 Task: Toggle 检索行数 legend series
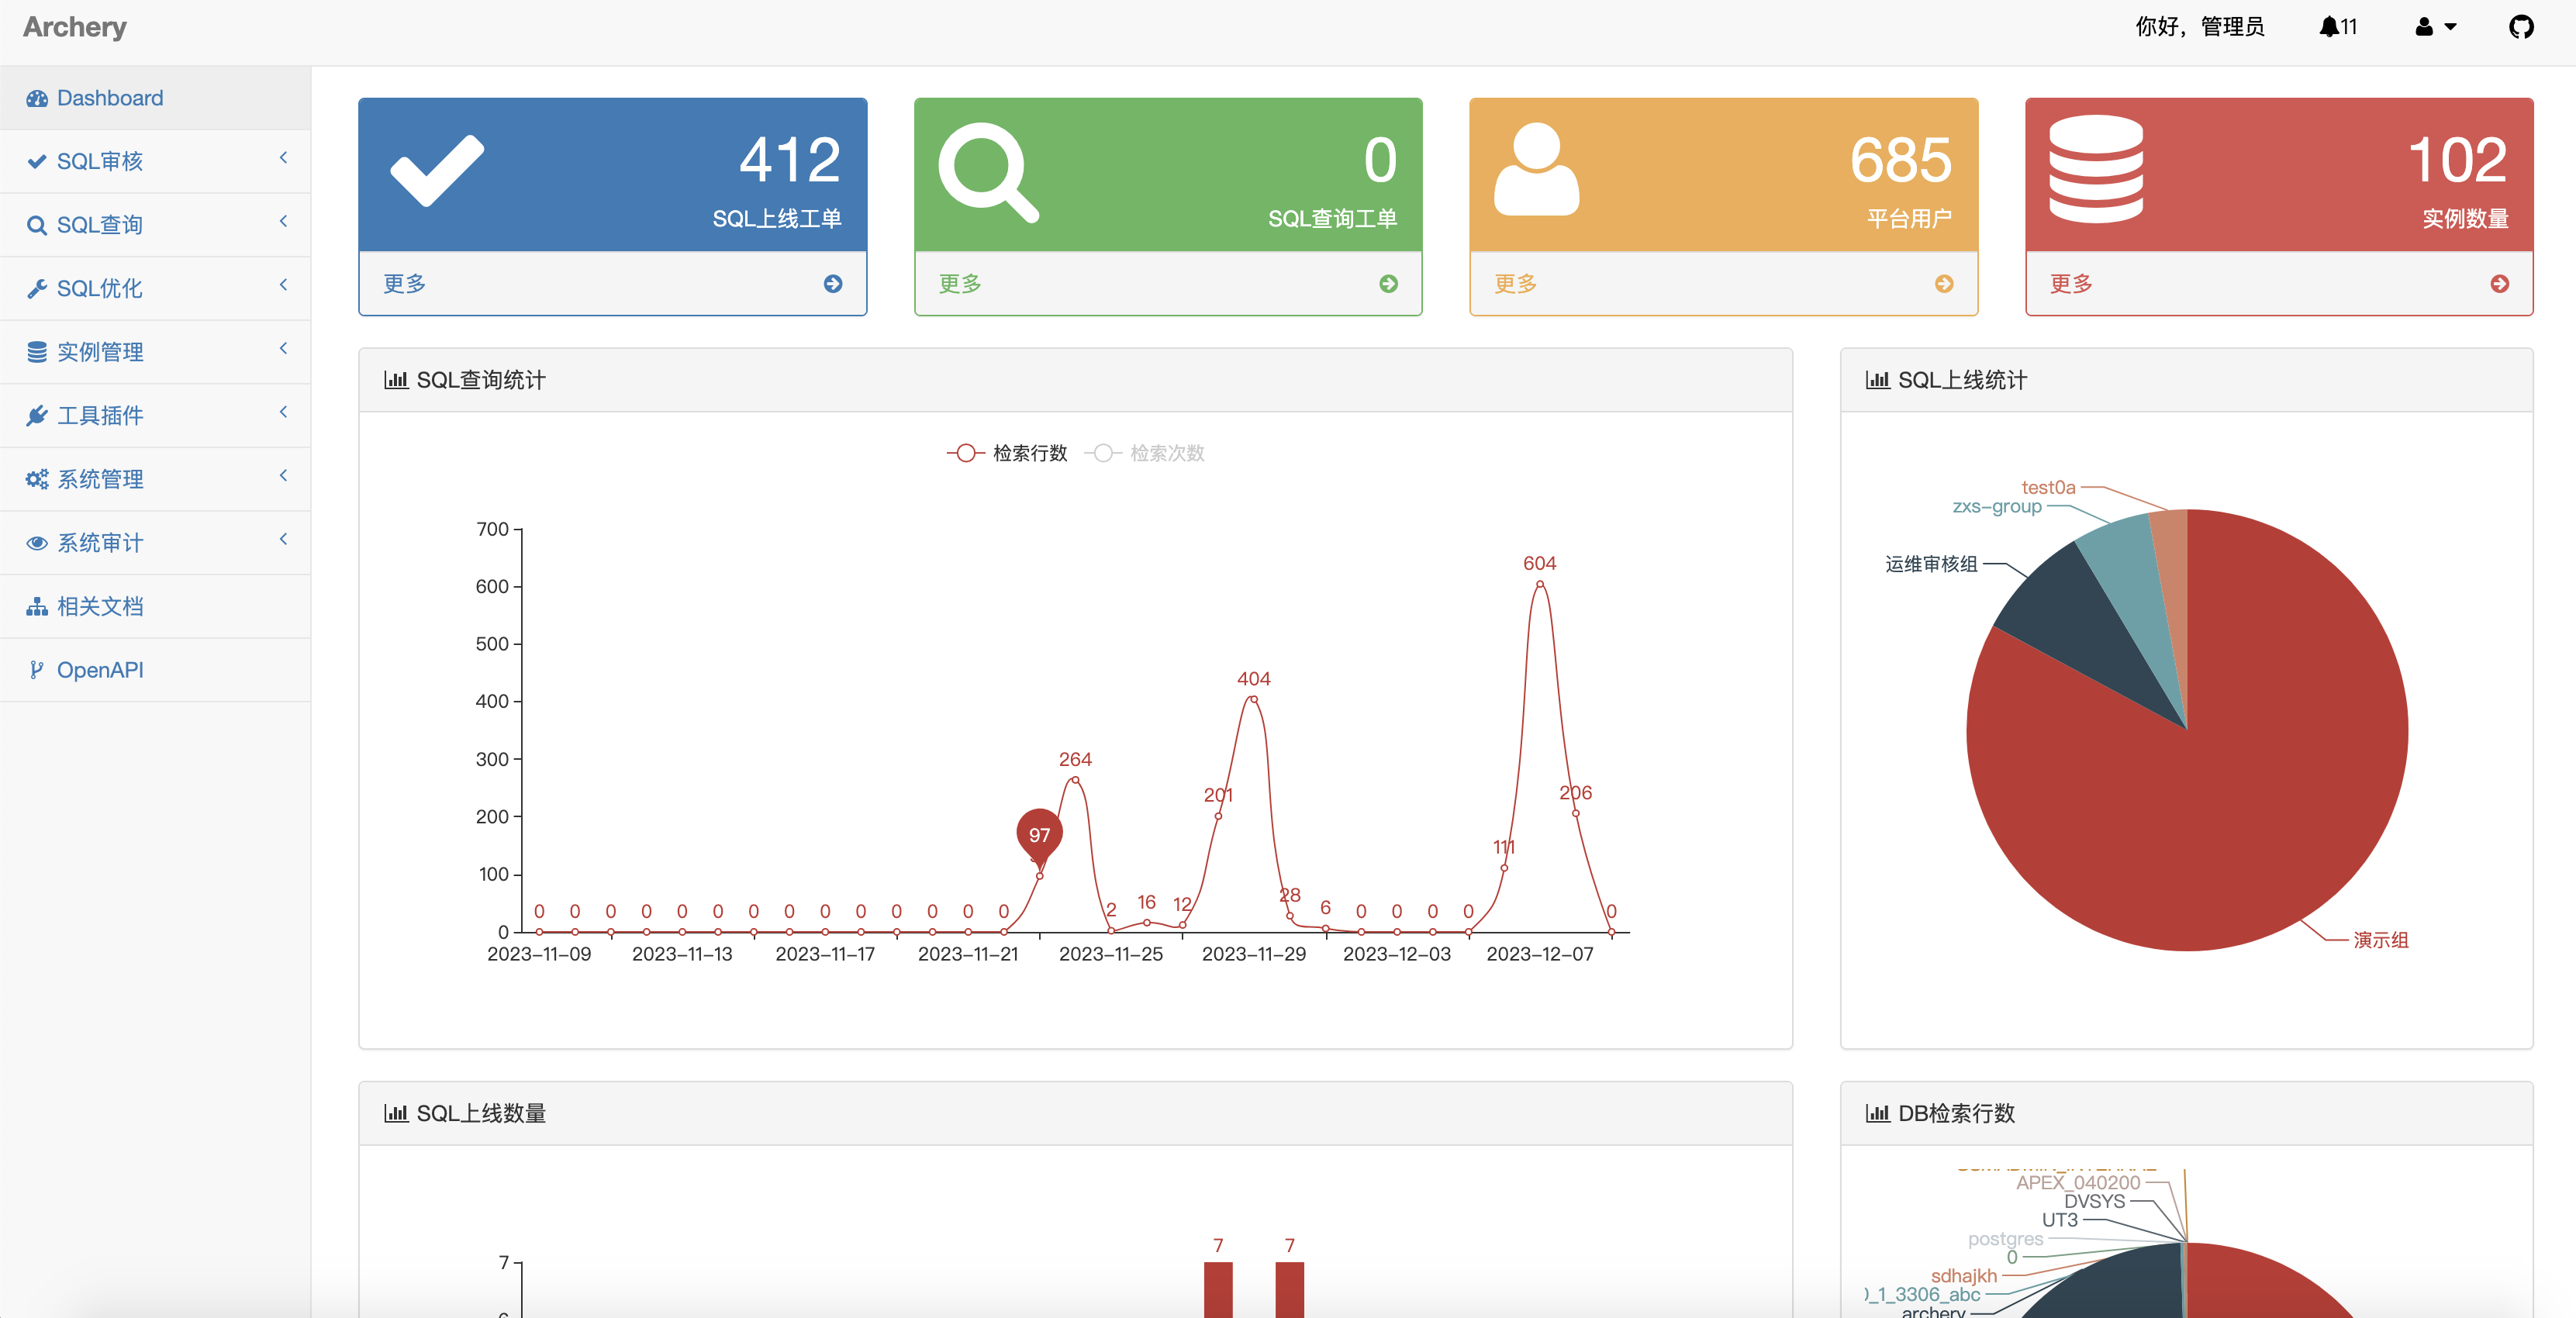[x=1007, y=453]
